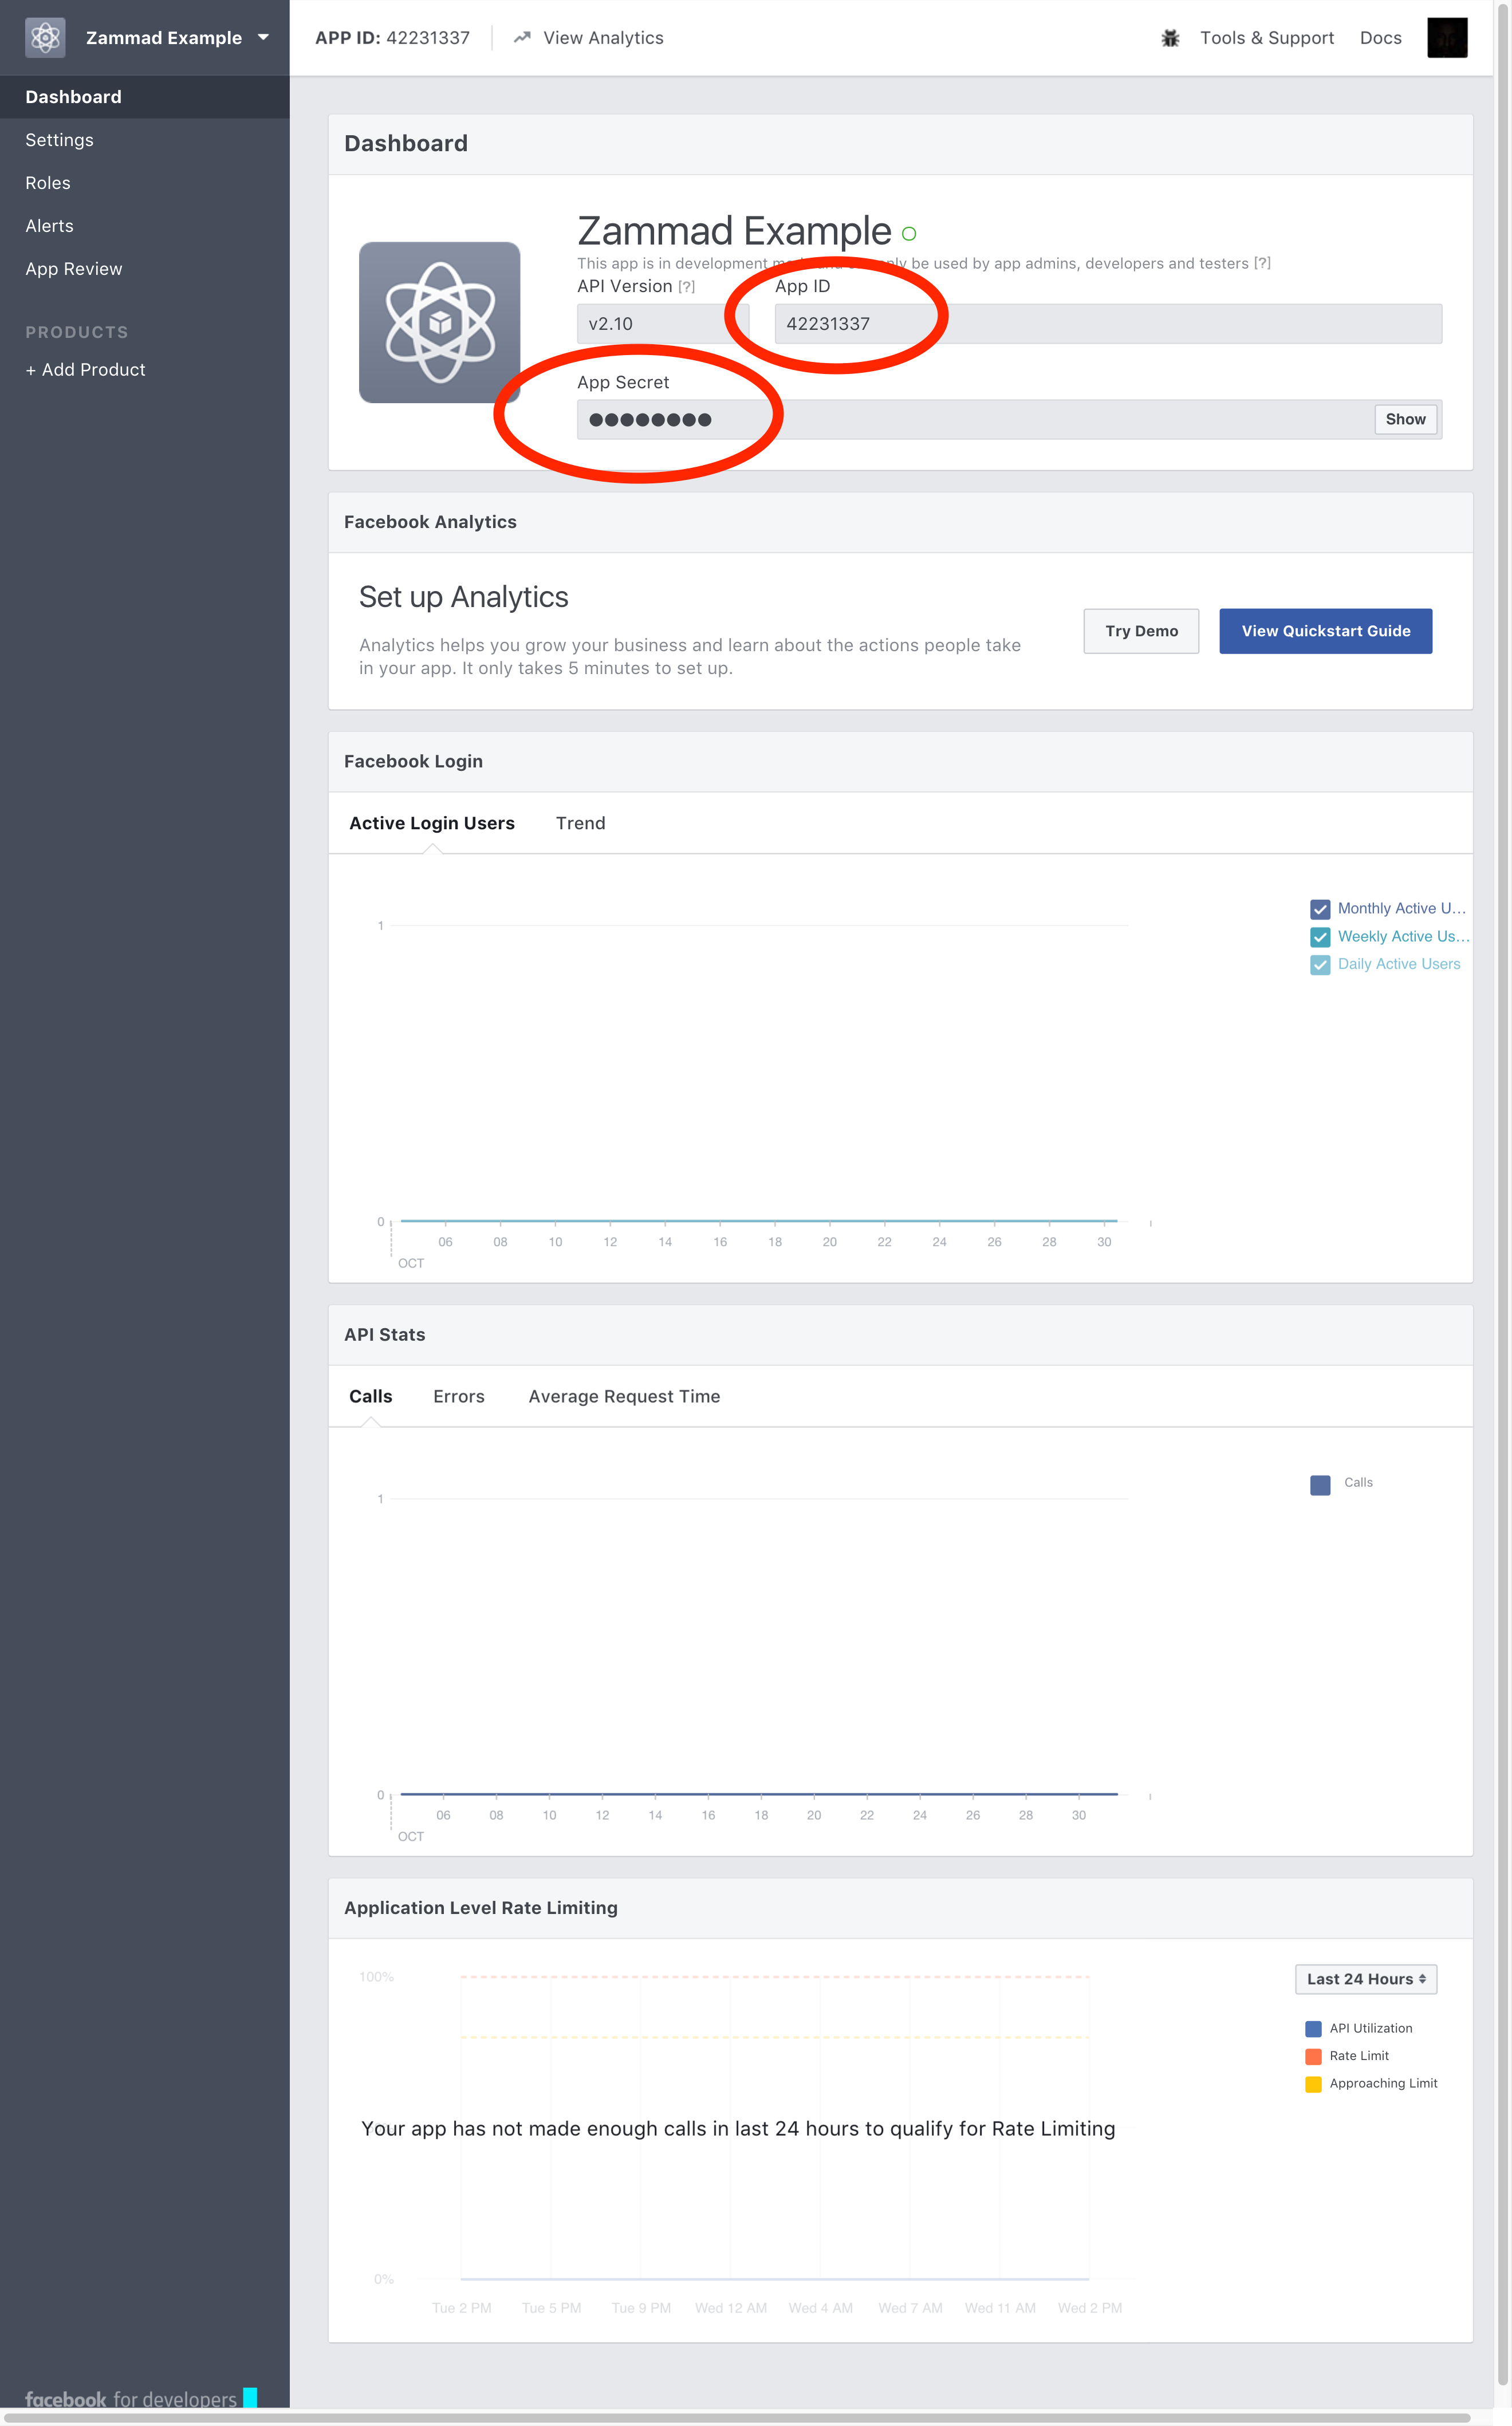Image resolution: width=1512 pixels, height=2426 pixels.
Task: Click the bug icon beside Tools & Support
Action: tap(1170, 38)
